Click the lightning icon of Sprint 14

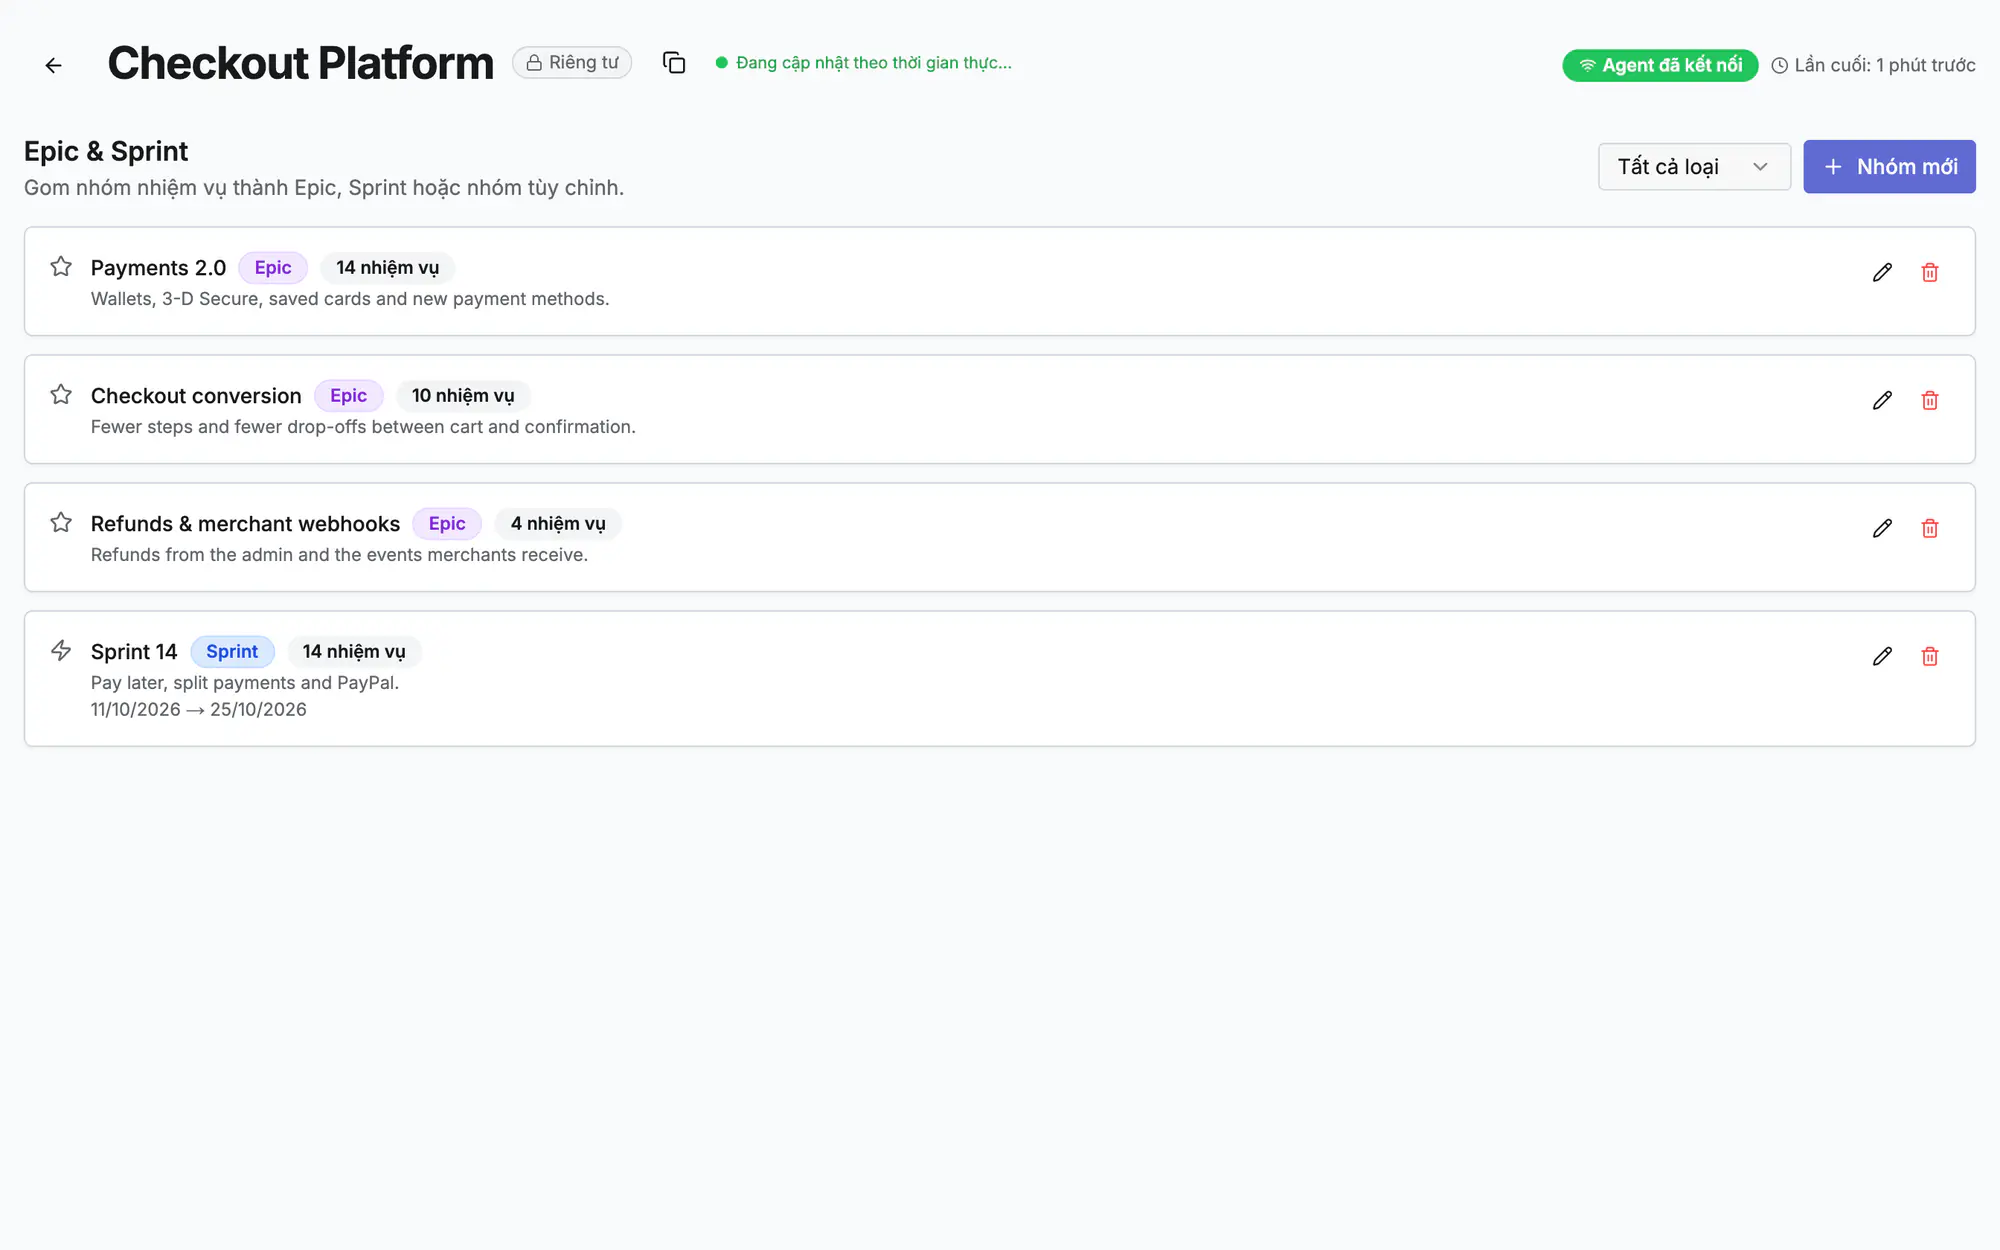[x=61, y=650]
